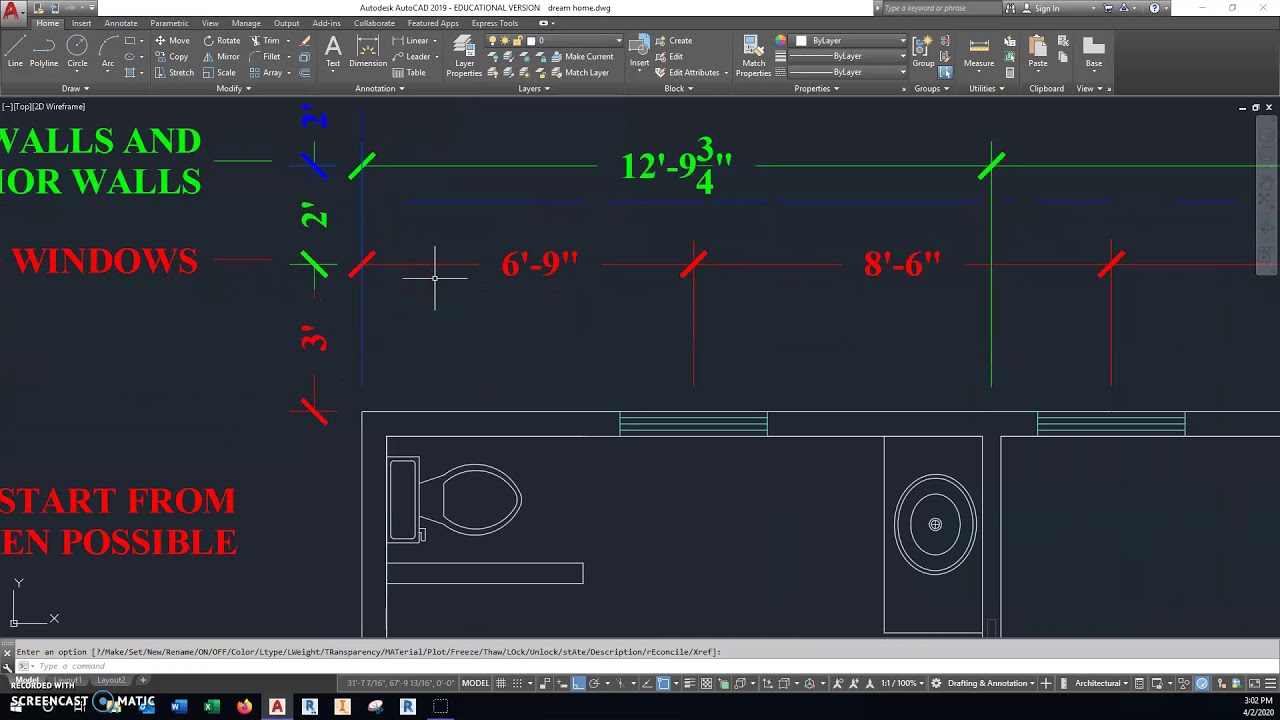Screen dimensions: 1280x720
Task: Open Architectural units dropdown
Action: point(1102,684)
